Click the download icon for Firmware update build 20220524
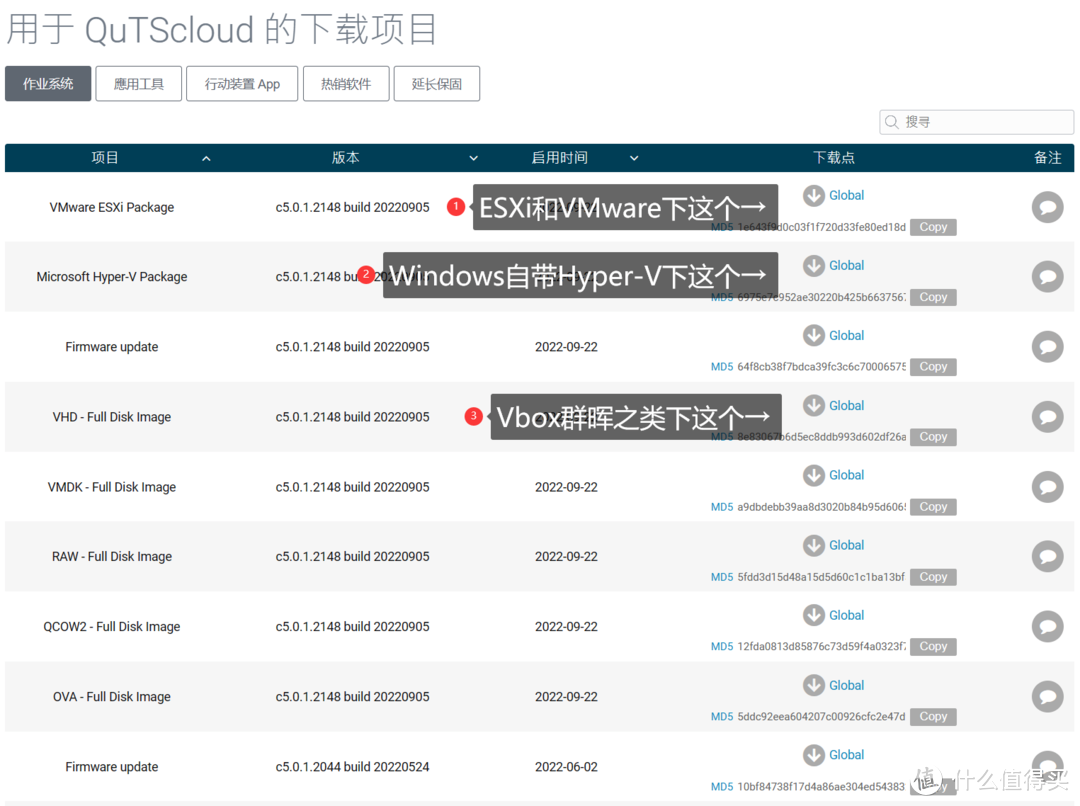1080x806 pixels. click(x=813, y=755)
